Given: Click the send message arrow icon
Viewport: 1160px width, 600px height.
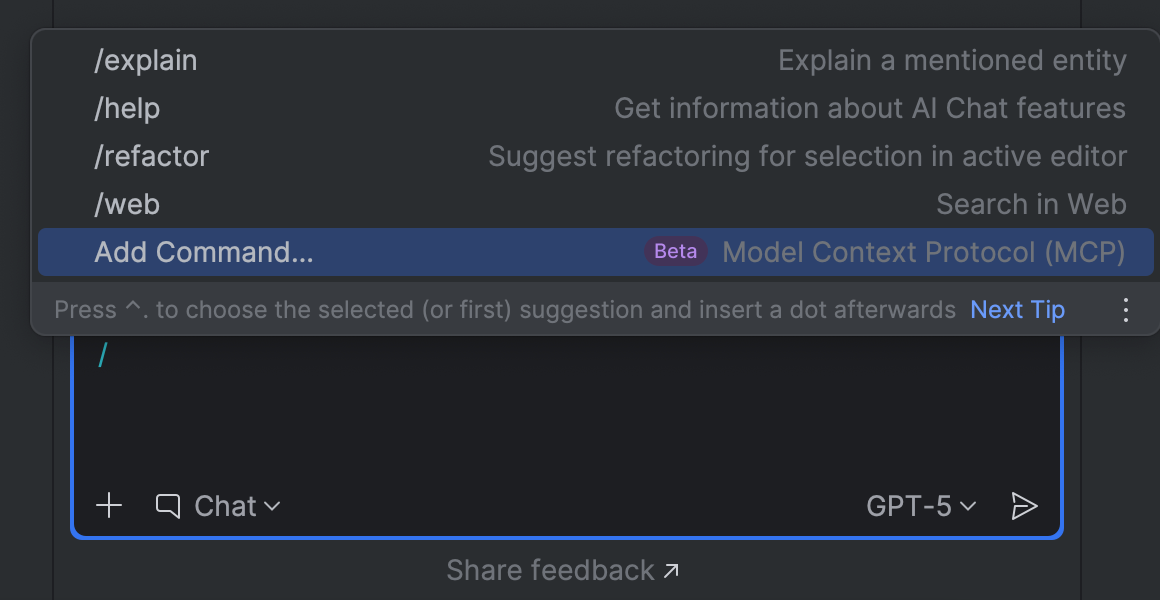Looking at the screenshot, I should (x=1025, y=505).
